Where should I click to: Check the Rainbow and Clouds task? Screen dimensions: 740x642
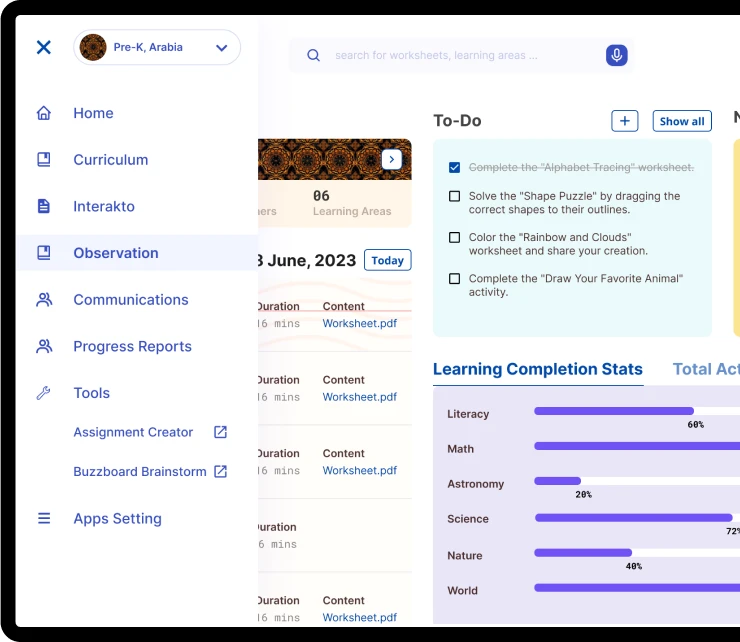tap(455, 238)
